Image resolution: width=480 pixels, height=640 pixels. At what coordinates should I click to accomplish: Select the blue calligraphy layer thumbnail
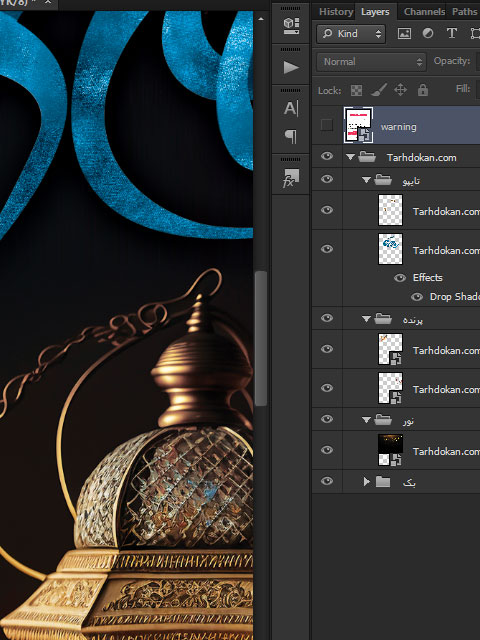(390, 249)
